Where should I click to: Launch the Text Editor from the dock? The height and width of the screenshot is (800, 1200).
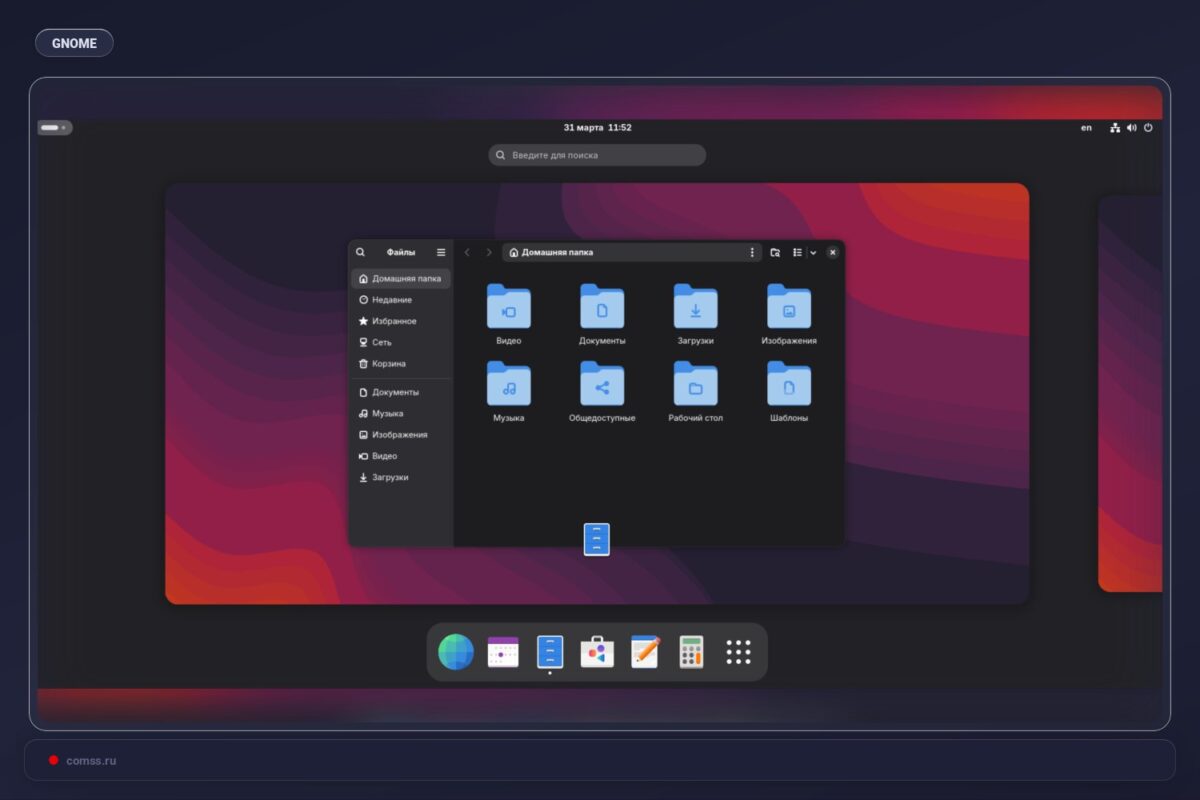coord(645,651)
